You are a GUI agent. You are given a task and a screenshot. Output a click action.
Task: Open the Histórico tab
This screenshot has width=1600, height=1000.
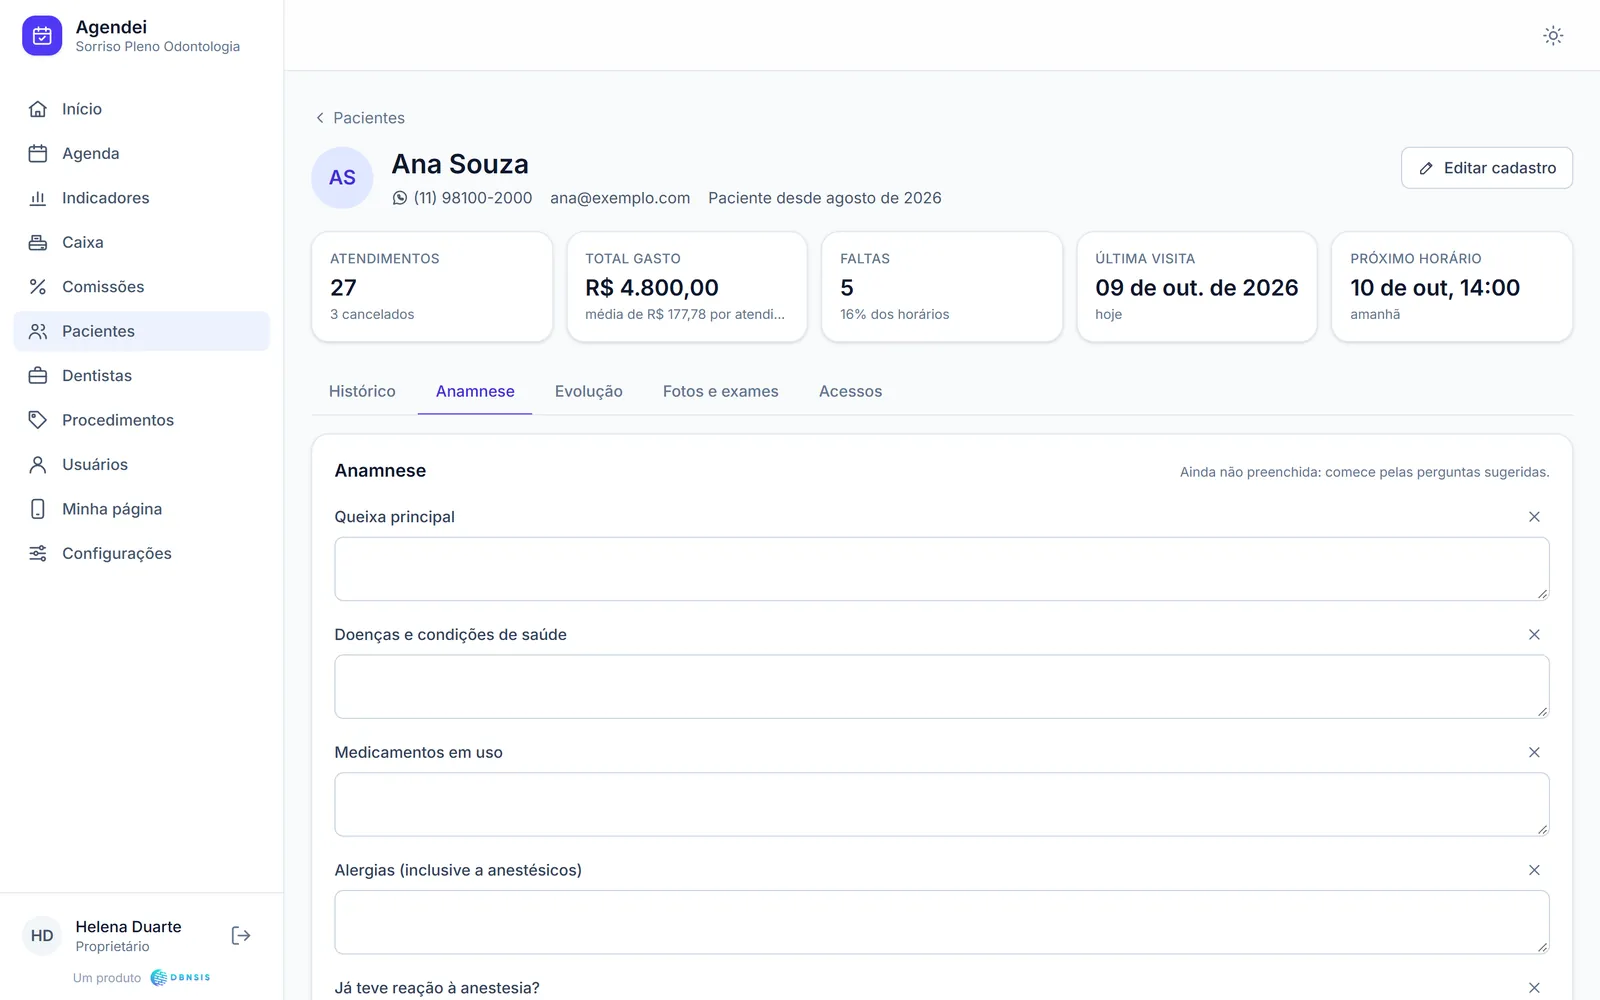(362, 391)
